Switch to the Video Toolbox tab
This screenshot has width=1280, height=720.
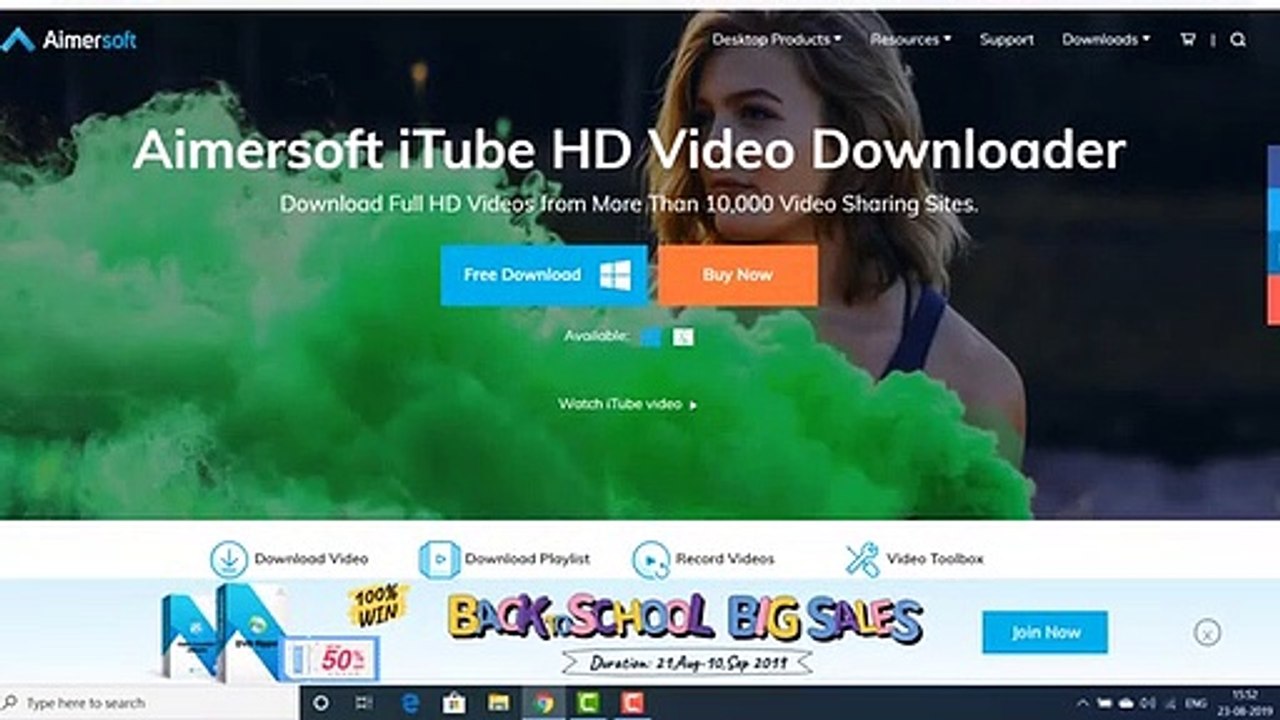(935, 559)
